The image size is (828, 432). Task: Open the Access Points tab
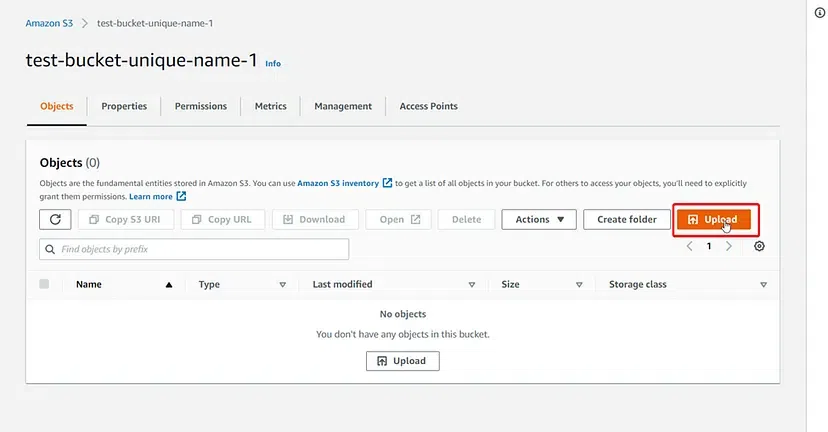coord(428,106)
